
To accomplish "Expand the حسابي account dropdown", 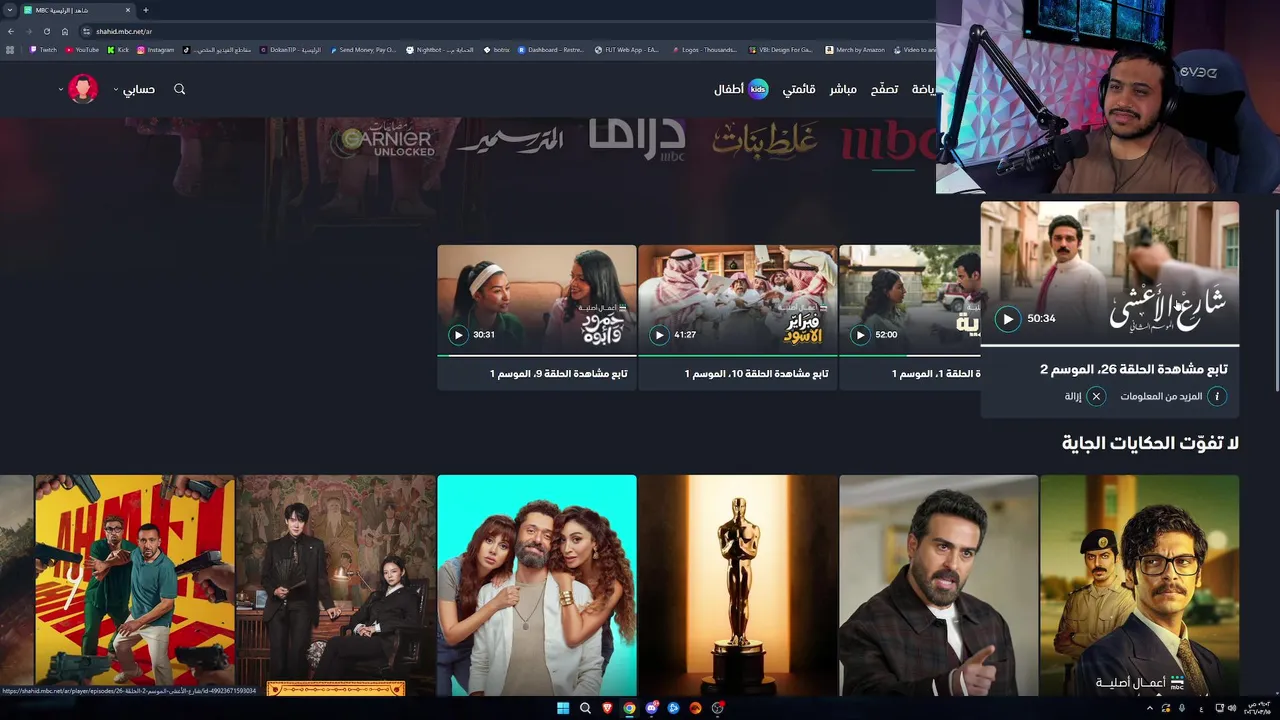I will pos(134,89).
